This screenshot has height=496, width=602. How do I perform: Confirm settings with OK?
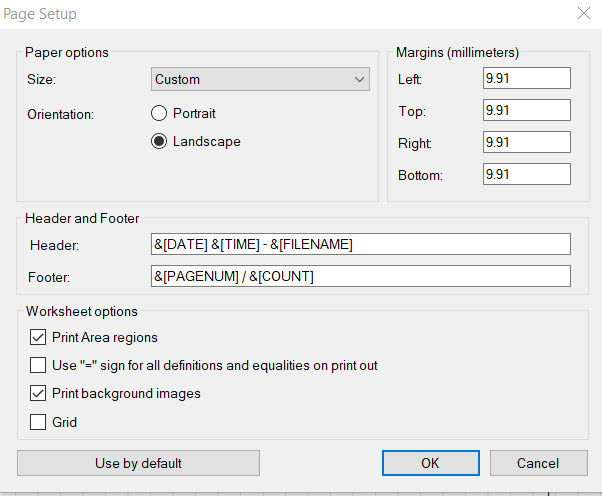point(430,463)
